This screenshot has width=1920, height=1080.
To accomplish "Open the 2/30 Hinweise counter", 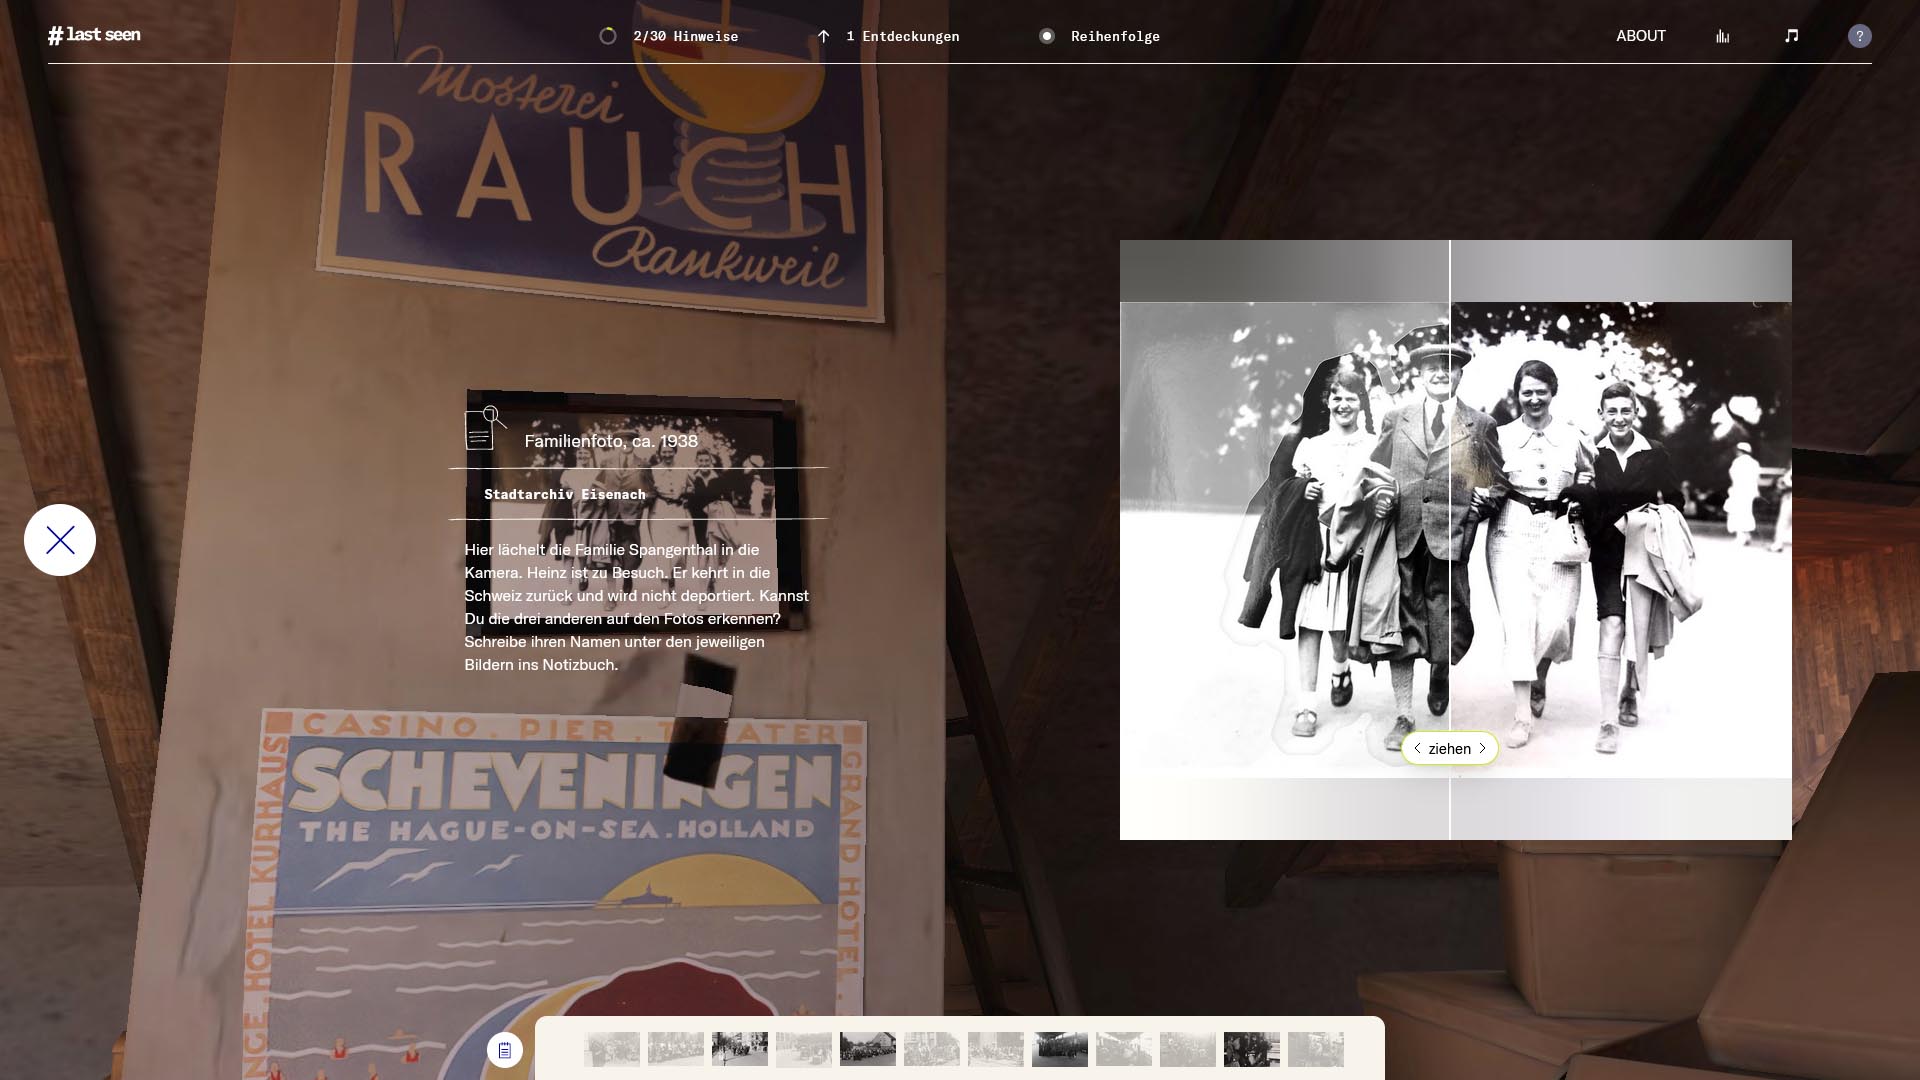I will [669, 36].
